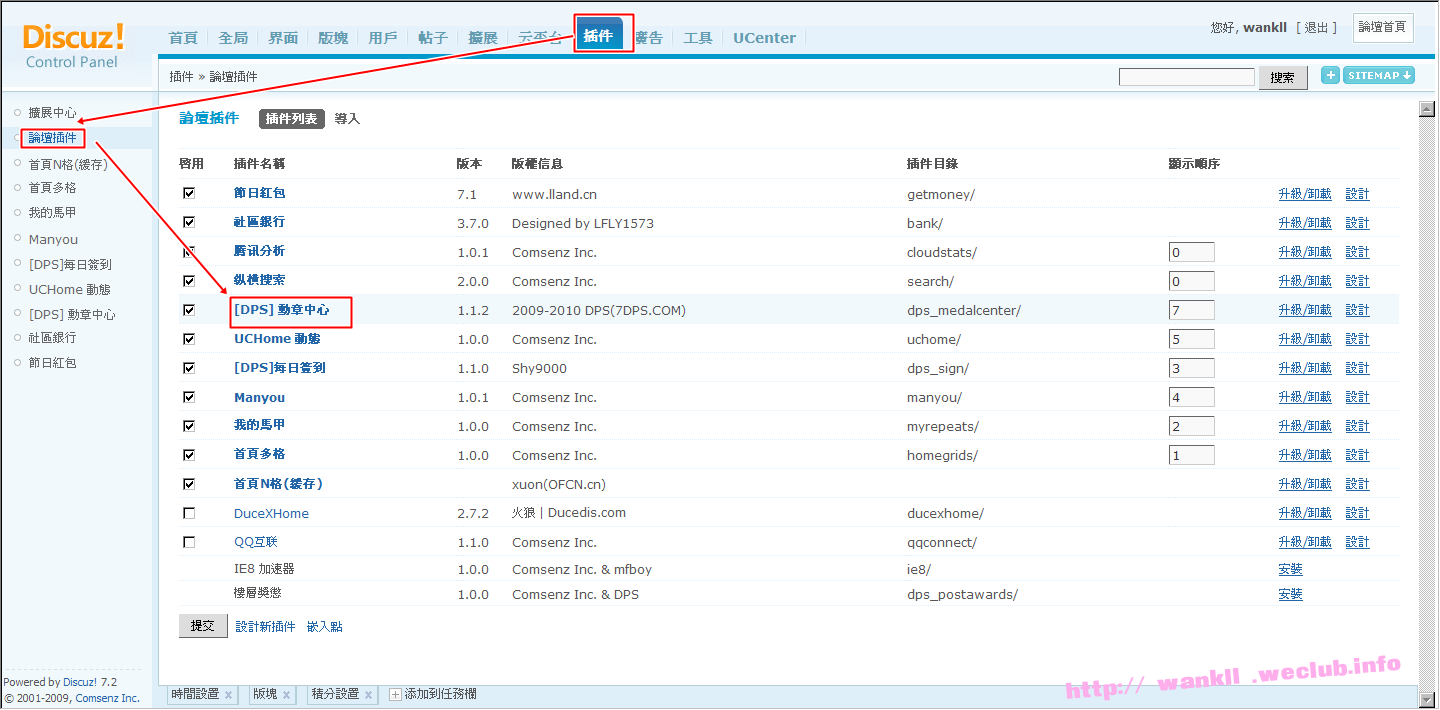Viewport: 1440px width, 710px height.
Task: Close the 積分設置 task shortcut
Action: [x=369, y=694]
